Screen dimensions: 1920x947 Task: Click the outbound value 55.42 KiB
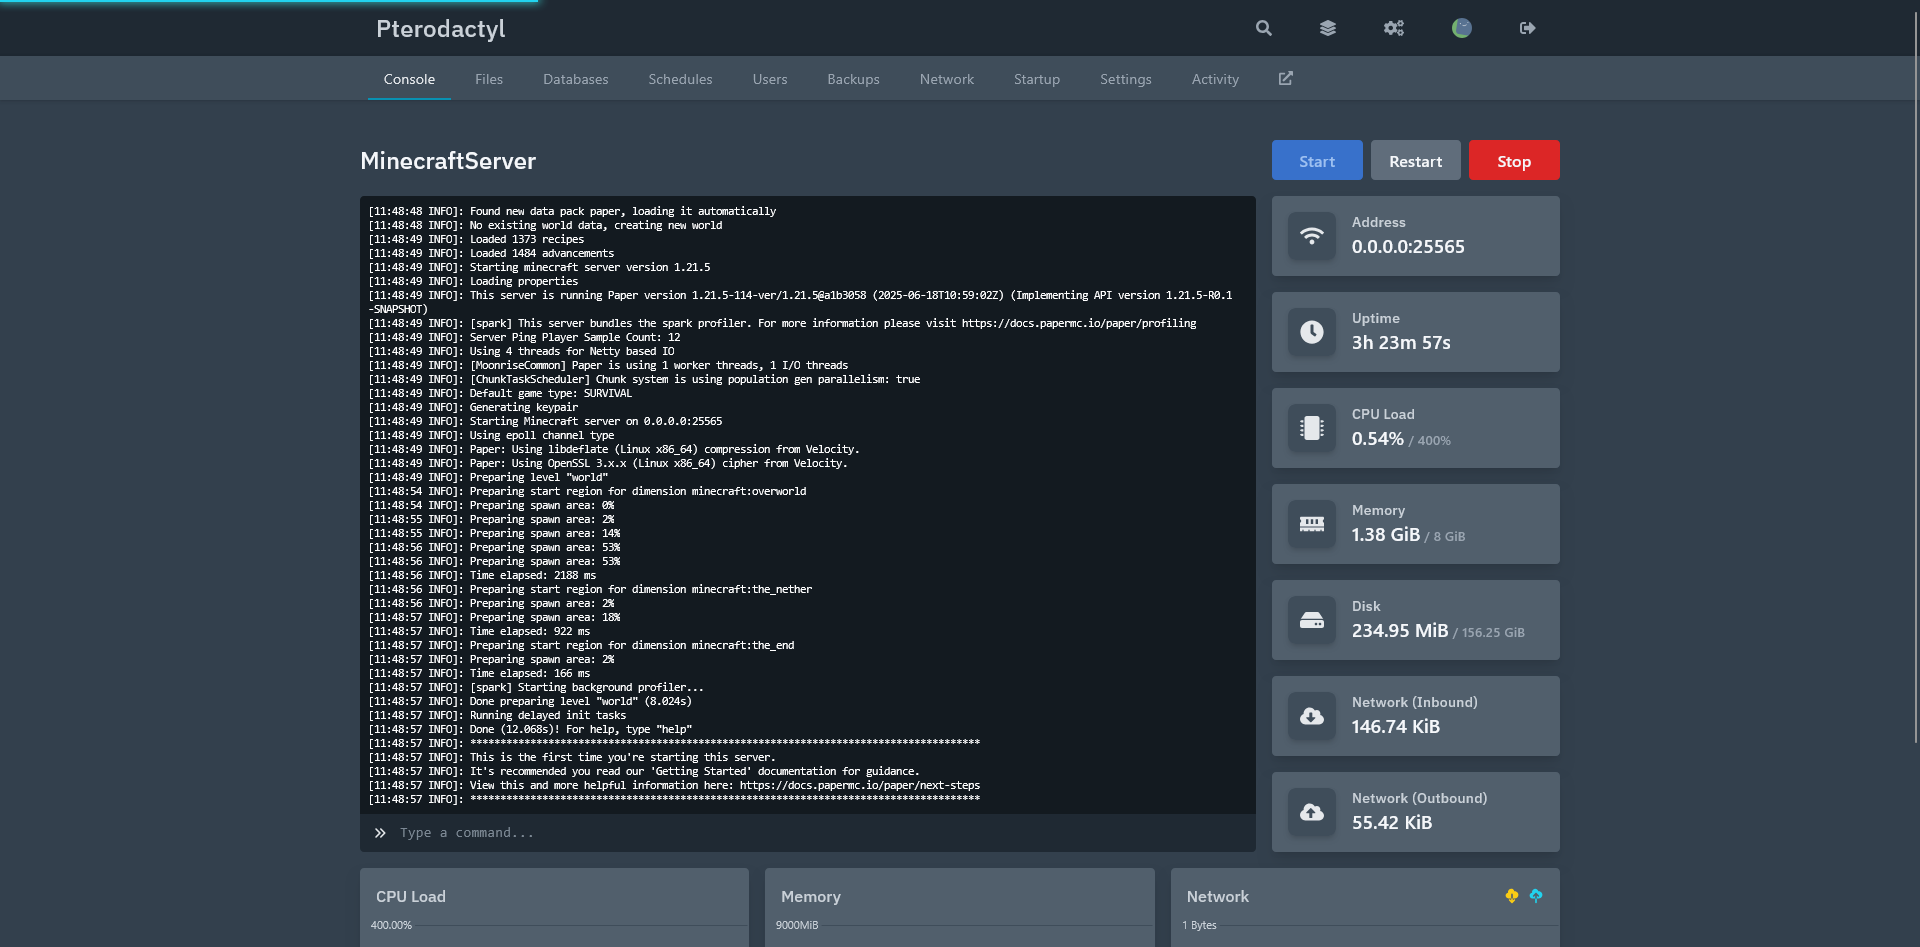[1392, 823]
